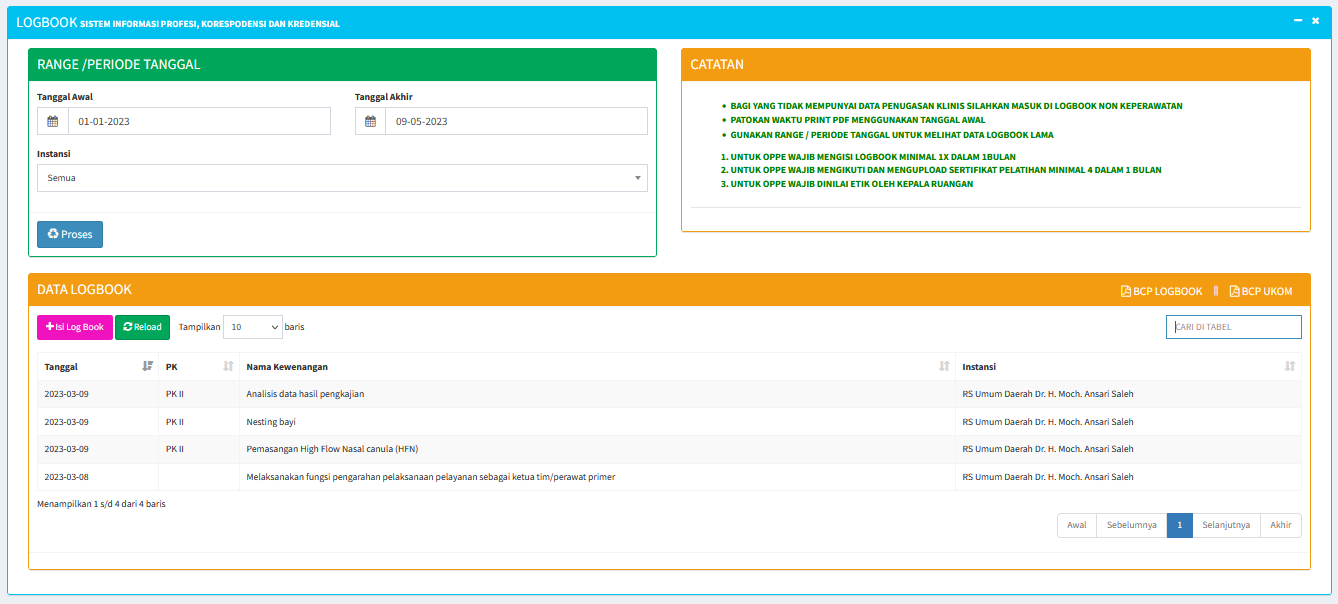Sort table by Tanggal column icon
The image size is (1338, 604).
148,366
